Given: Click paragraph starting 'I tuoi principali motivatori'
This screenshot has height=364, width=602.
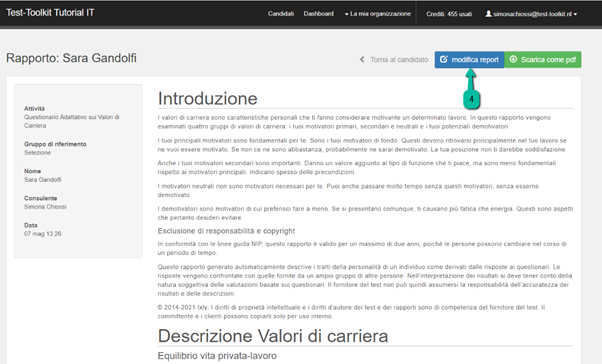Looking at the screenshot, I should [x=362, y=145].
